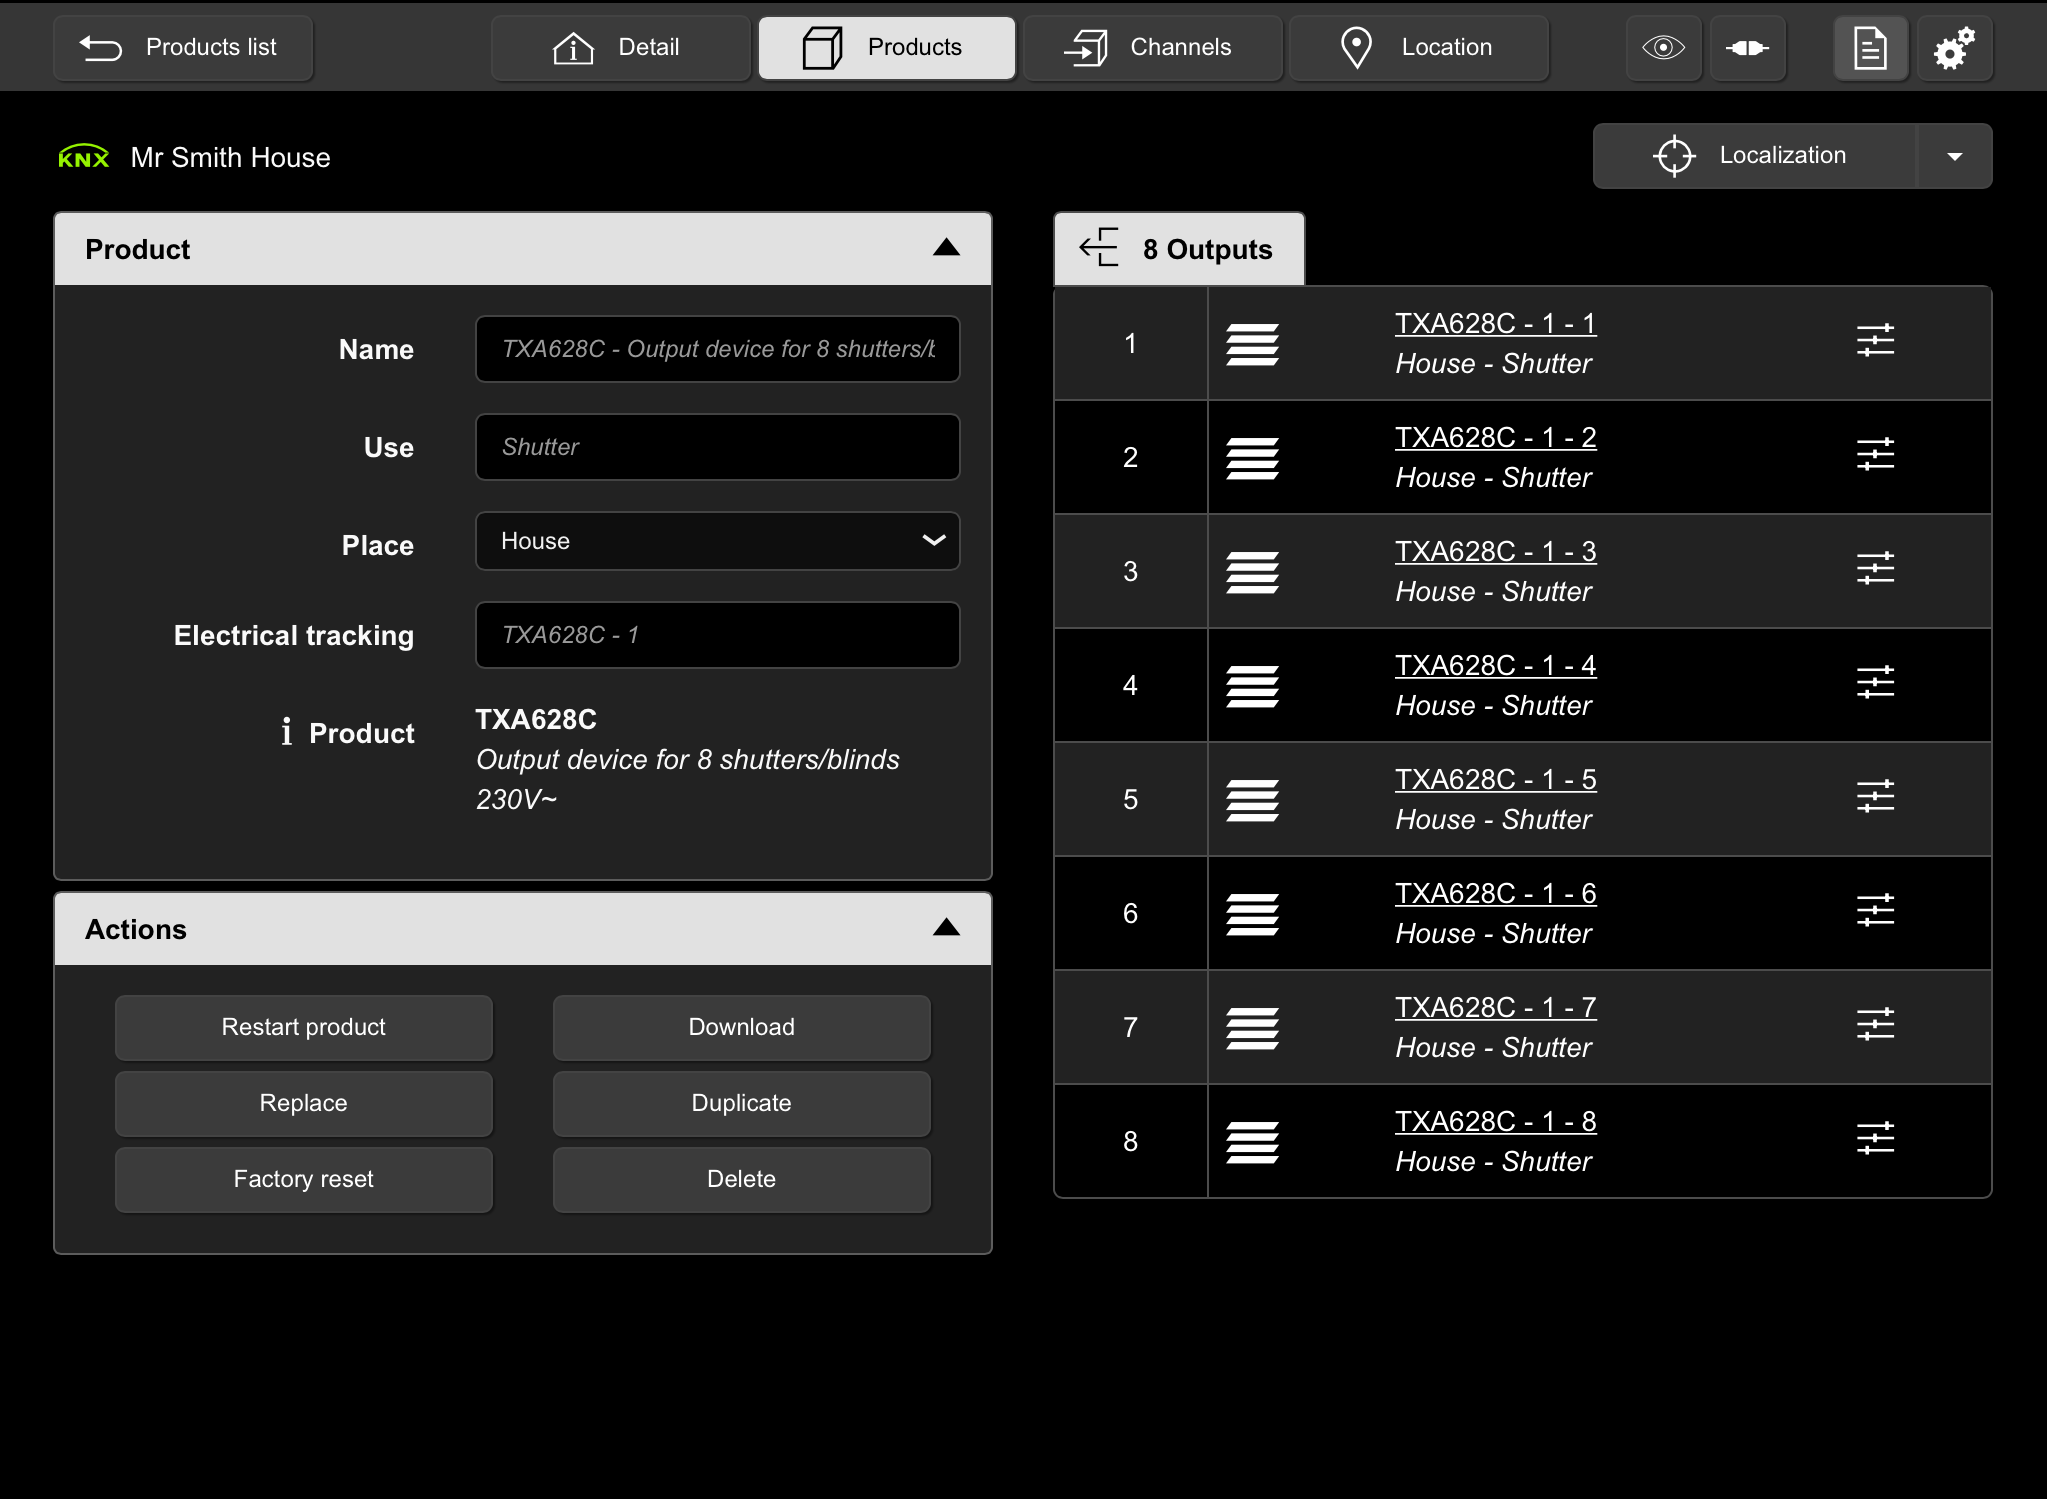Click the Delete button

tap(741, 1179)
